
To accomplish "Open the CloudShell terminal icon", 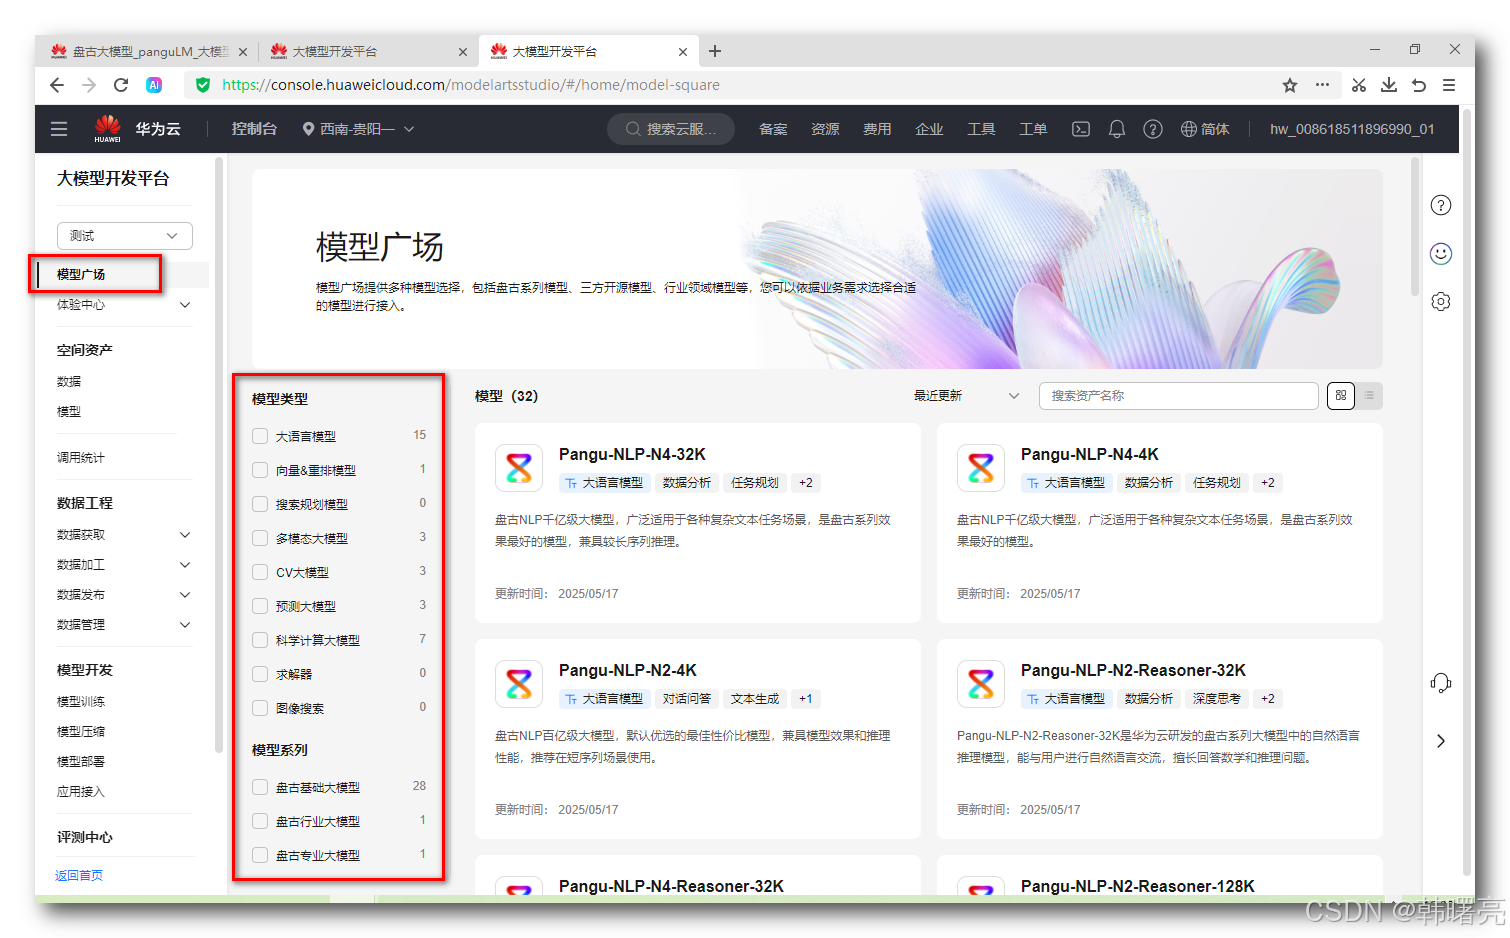I will (1081, 129).
